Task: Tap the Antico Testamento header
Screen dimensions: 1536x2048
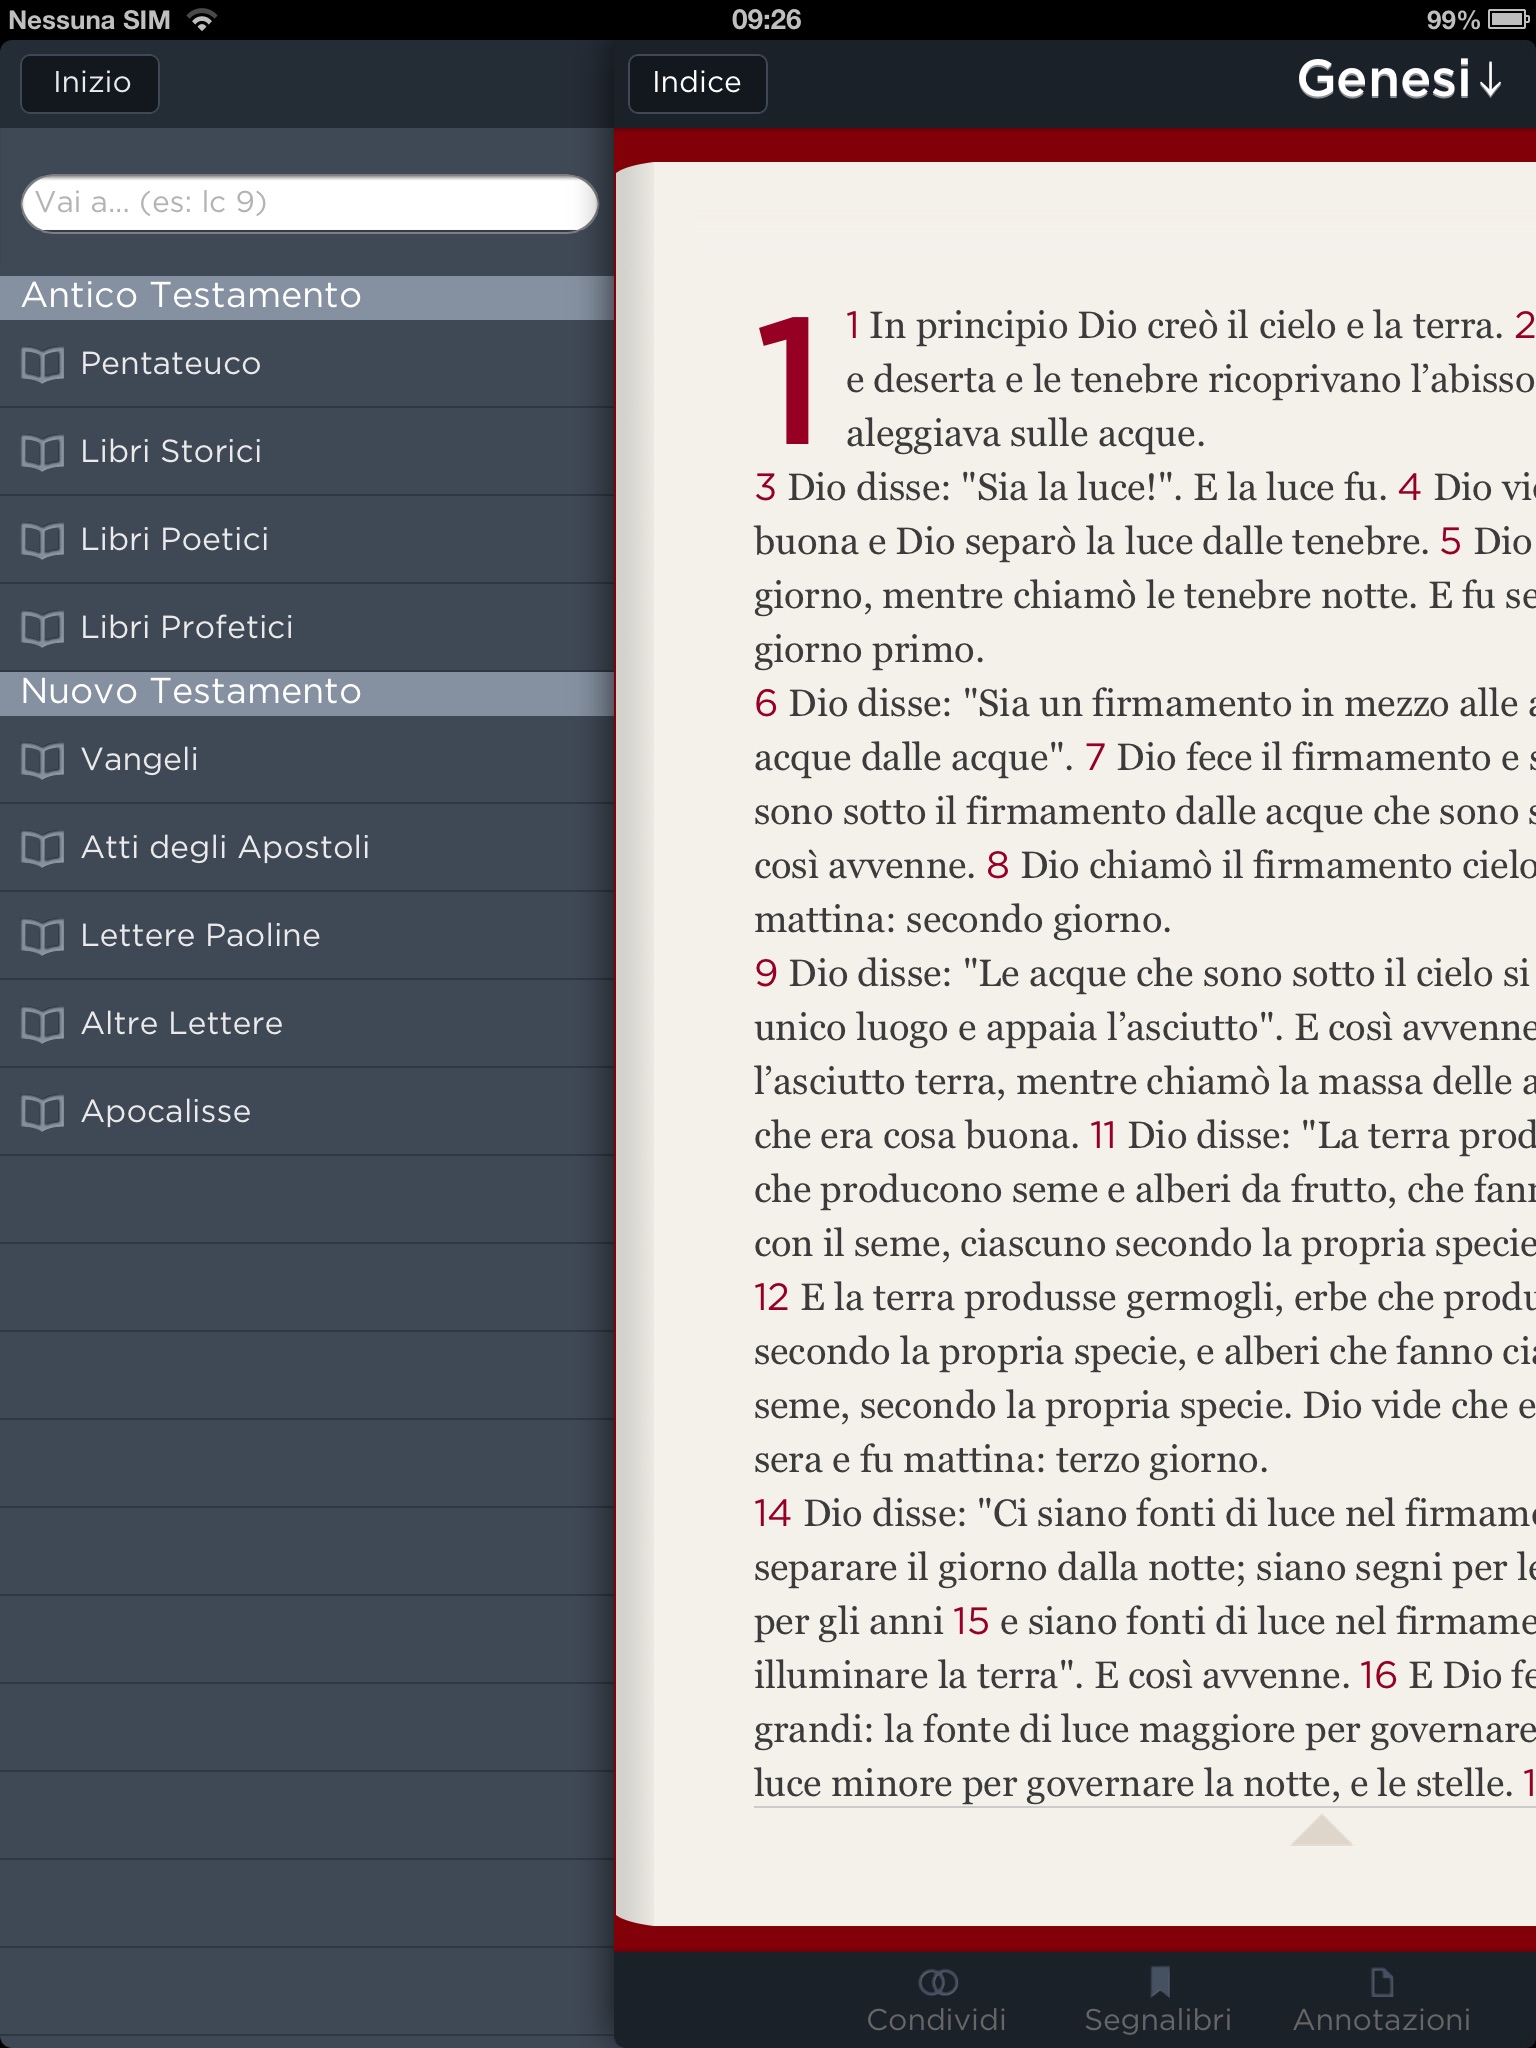Action: (307, 297)
